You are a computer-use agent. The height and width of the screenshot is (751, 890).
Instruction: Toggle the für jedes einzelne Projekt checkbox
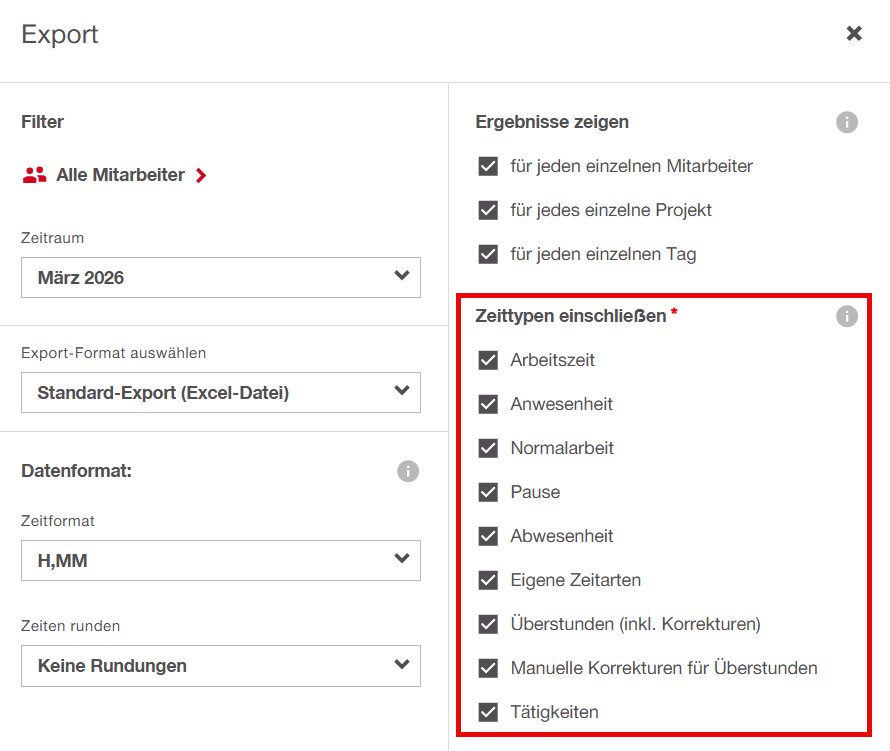tap(488, 210)
